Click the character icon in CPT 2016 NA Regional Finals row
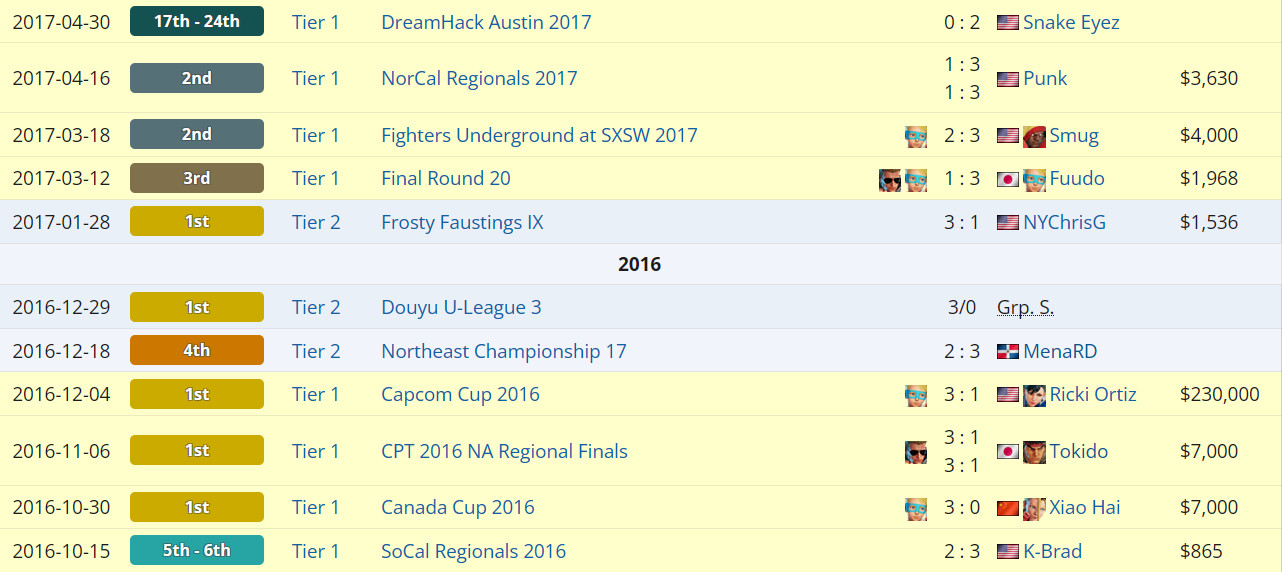The width and height of the screenshot is (1282, 572). tap(916, 452)
